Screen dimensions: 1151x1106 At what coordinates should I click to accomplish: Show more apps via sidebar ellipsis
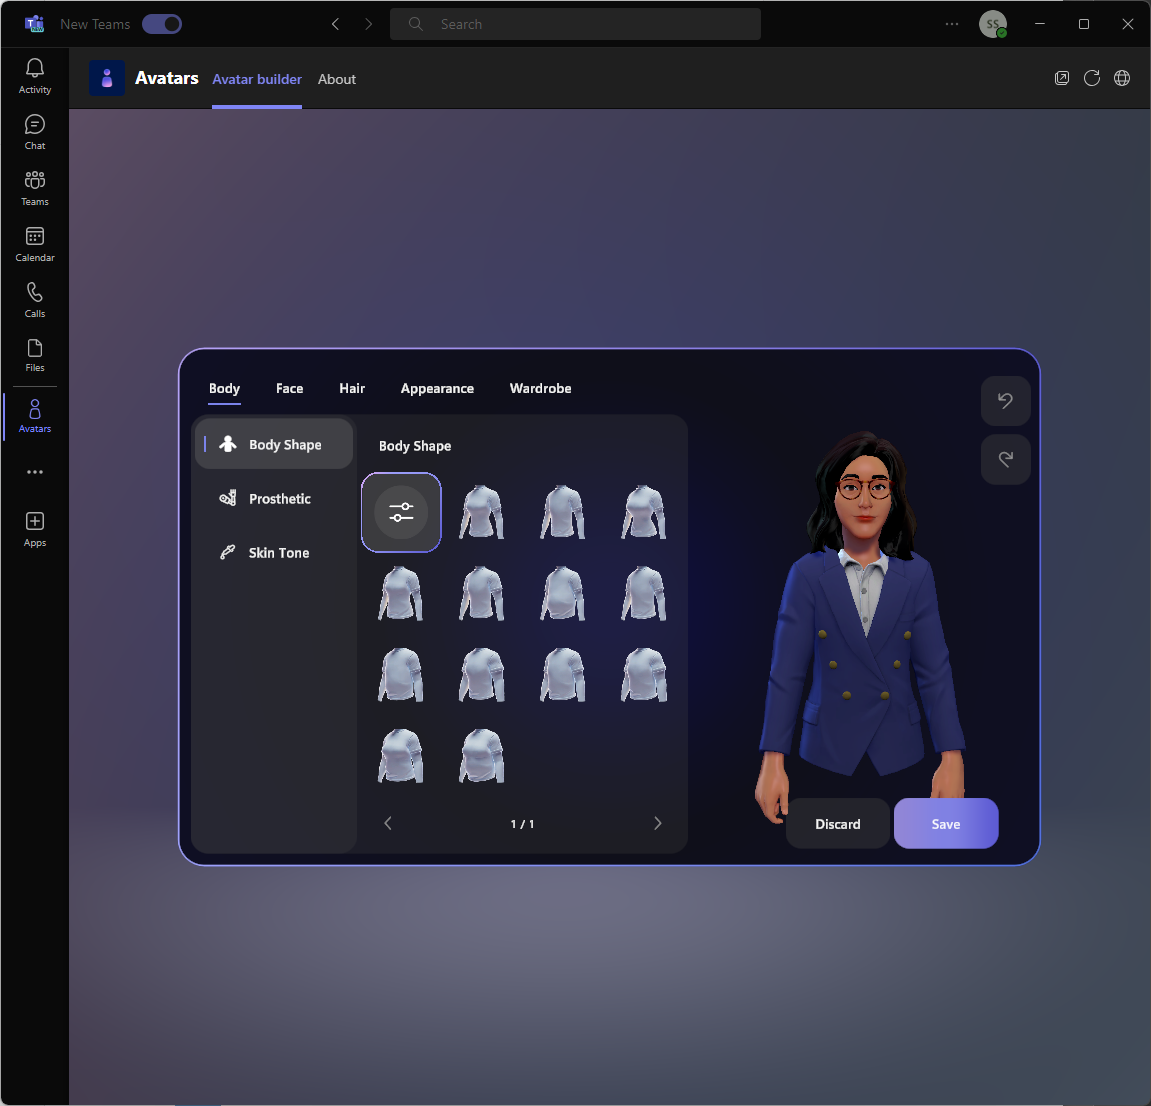(x=35, y=472)
